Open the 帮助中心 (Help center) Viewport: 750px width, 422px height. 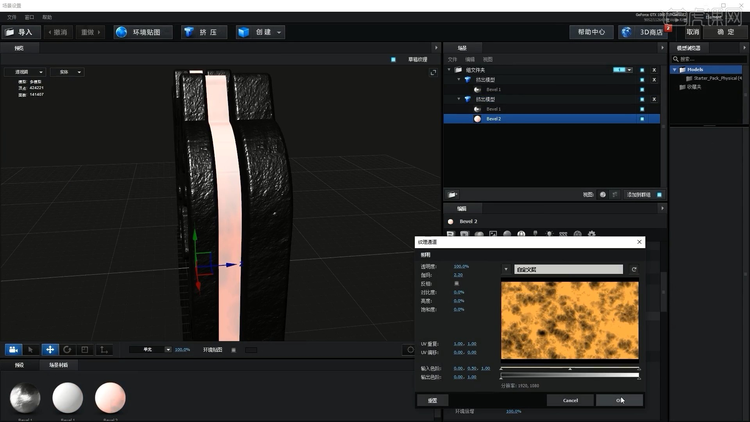(x=591, y=32)
